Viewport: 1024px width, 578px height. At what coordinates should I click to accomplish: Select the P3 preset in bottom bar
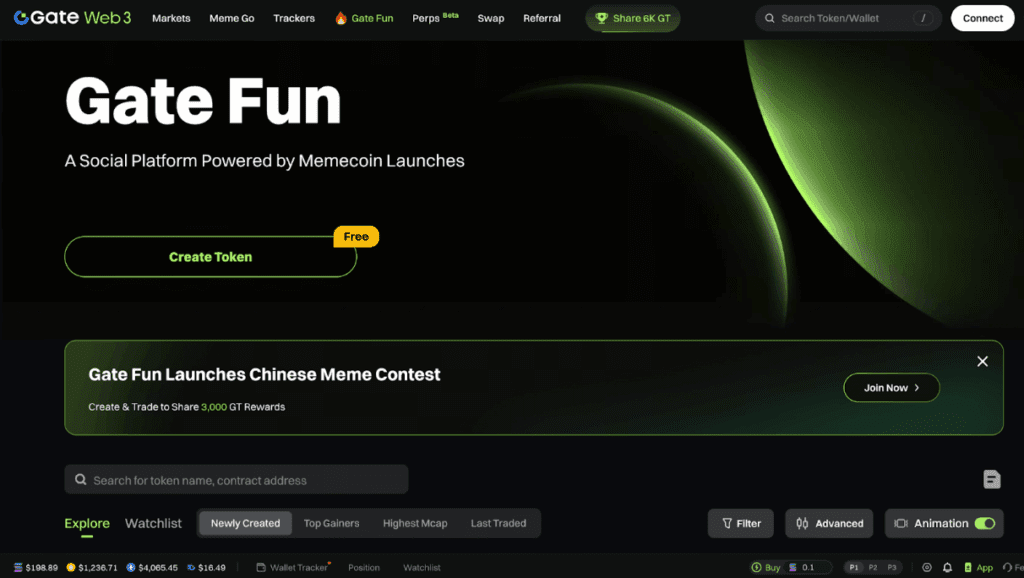(891, 568)
